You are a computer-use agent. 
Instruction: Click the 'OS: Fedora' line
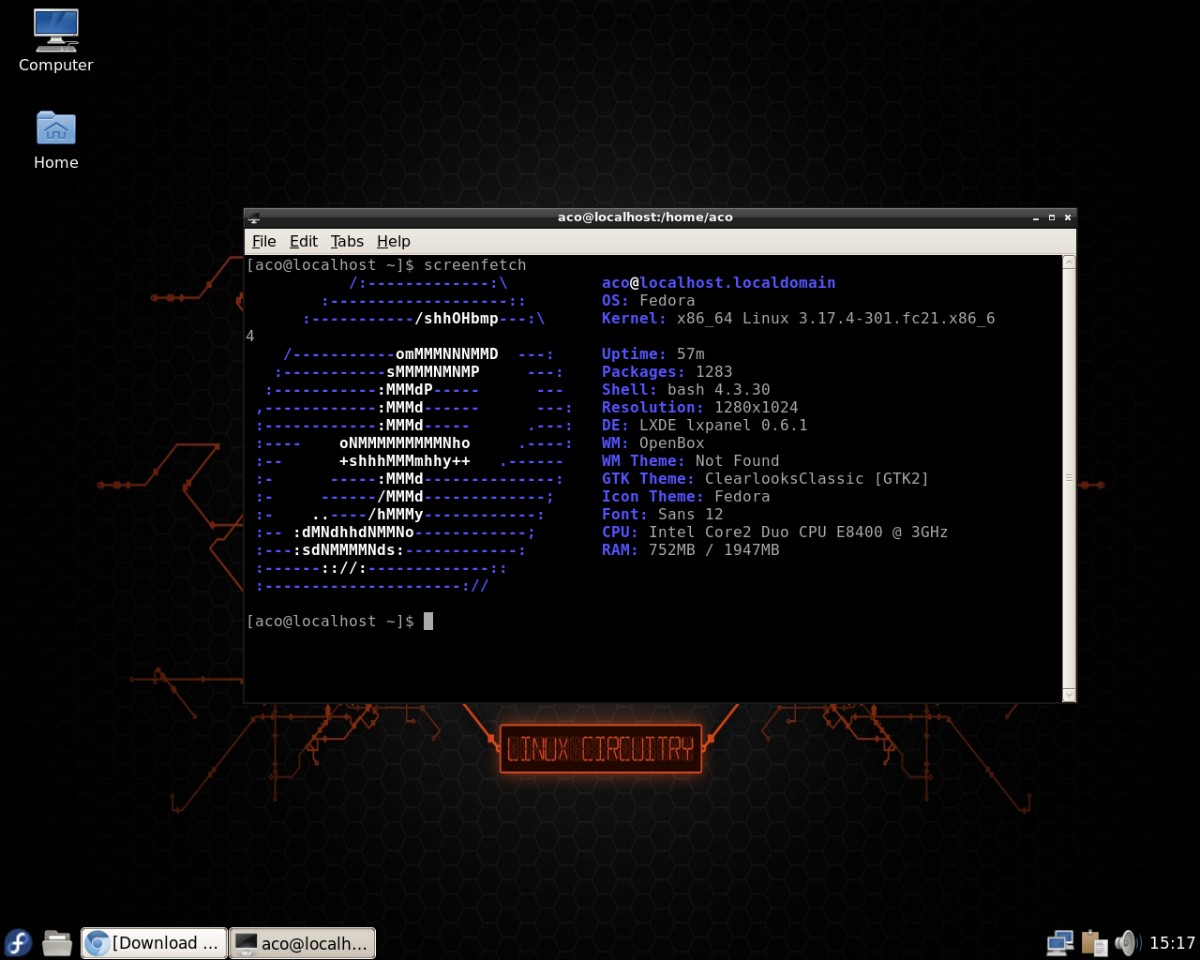coord(648,301)
